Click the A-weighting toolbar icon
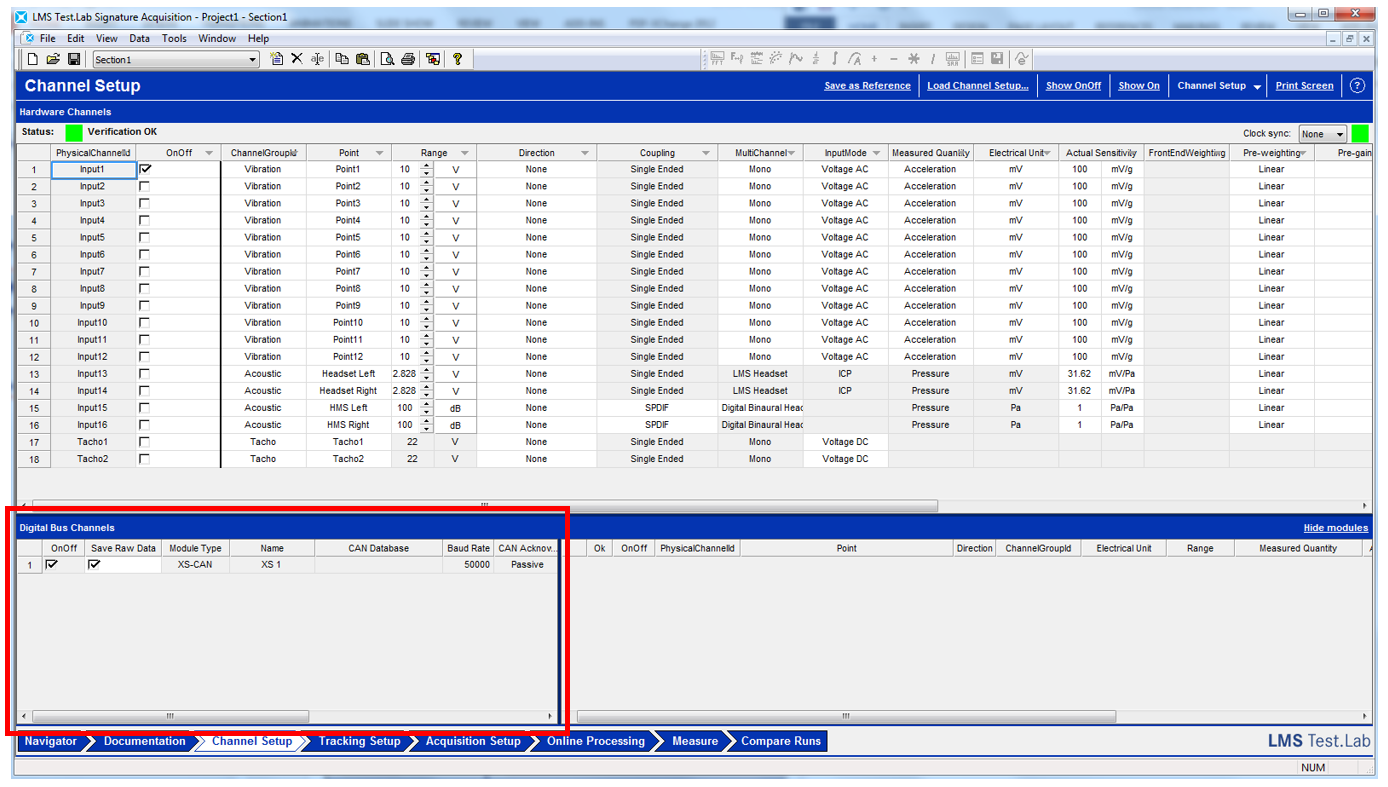Image resolution: width=1388 pixels, height=787 pixels. pyautogui.click(x=855, y=59)
